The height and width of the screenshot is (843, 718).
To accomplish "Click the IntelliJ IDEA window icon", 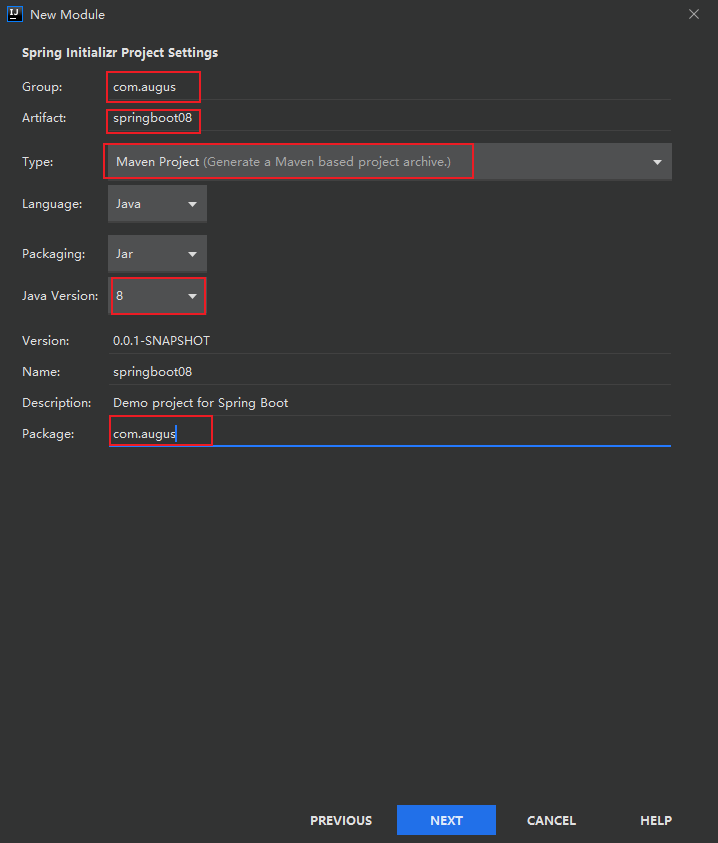I will click(x=12, y=14).
